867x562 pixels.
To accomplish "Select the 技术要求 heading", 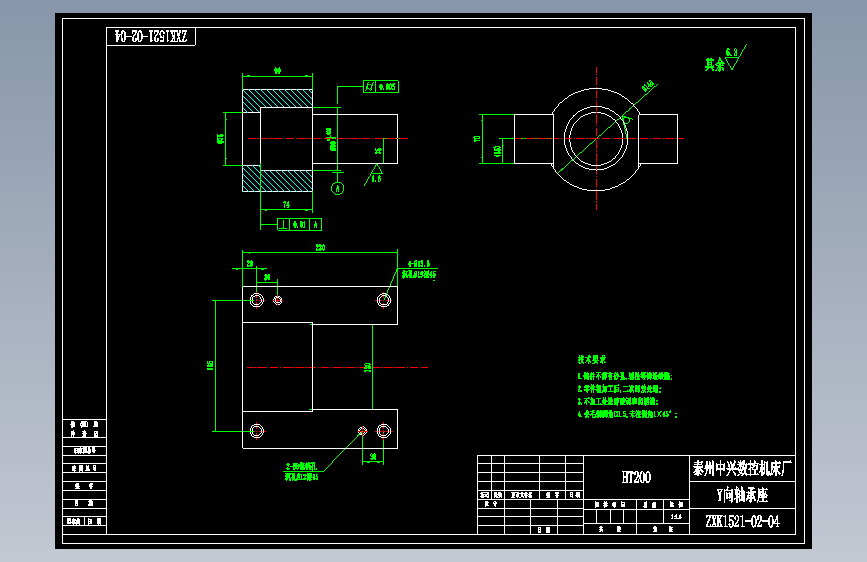I will (592, 360).
